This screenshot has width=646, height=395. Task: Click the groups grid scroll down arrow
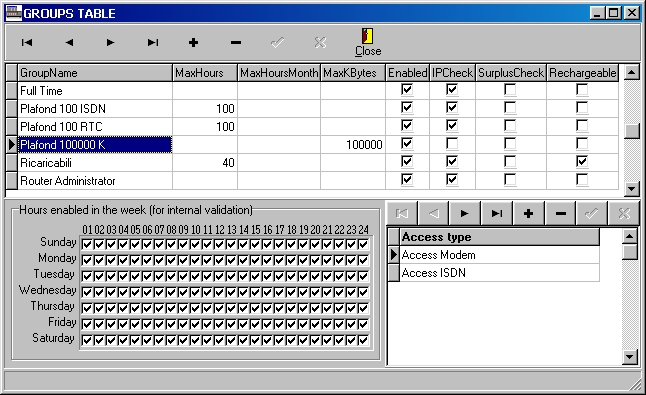coord(632,189)
